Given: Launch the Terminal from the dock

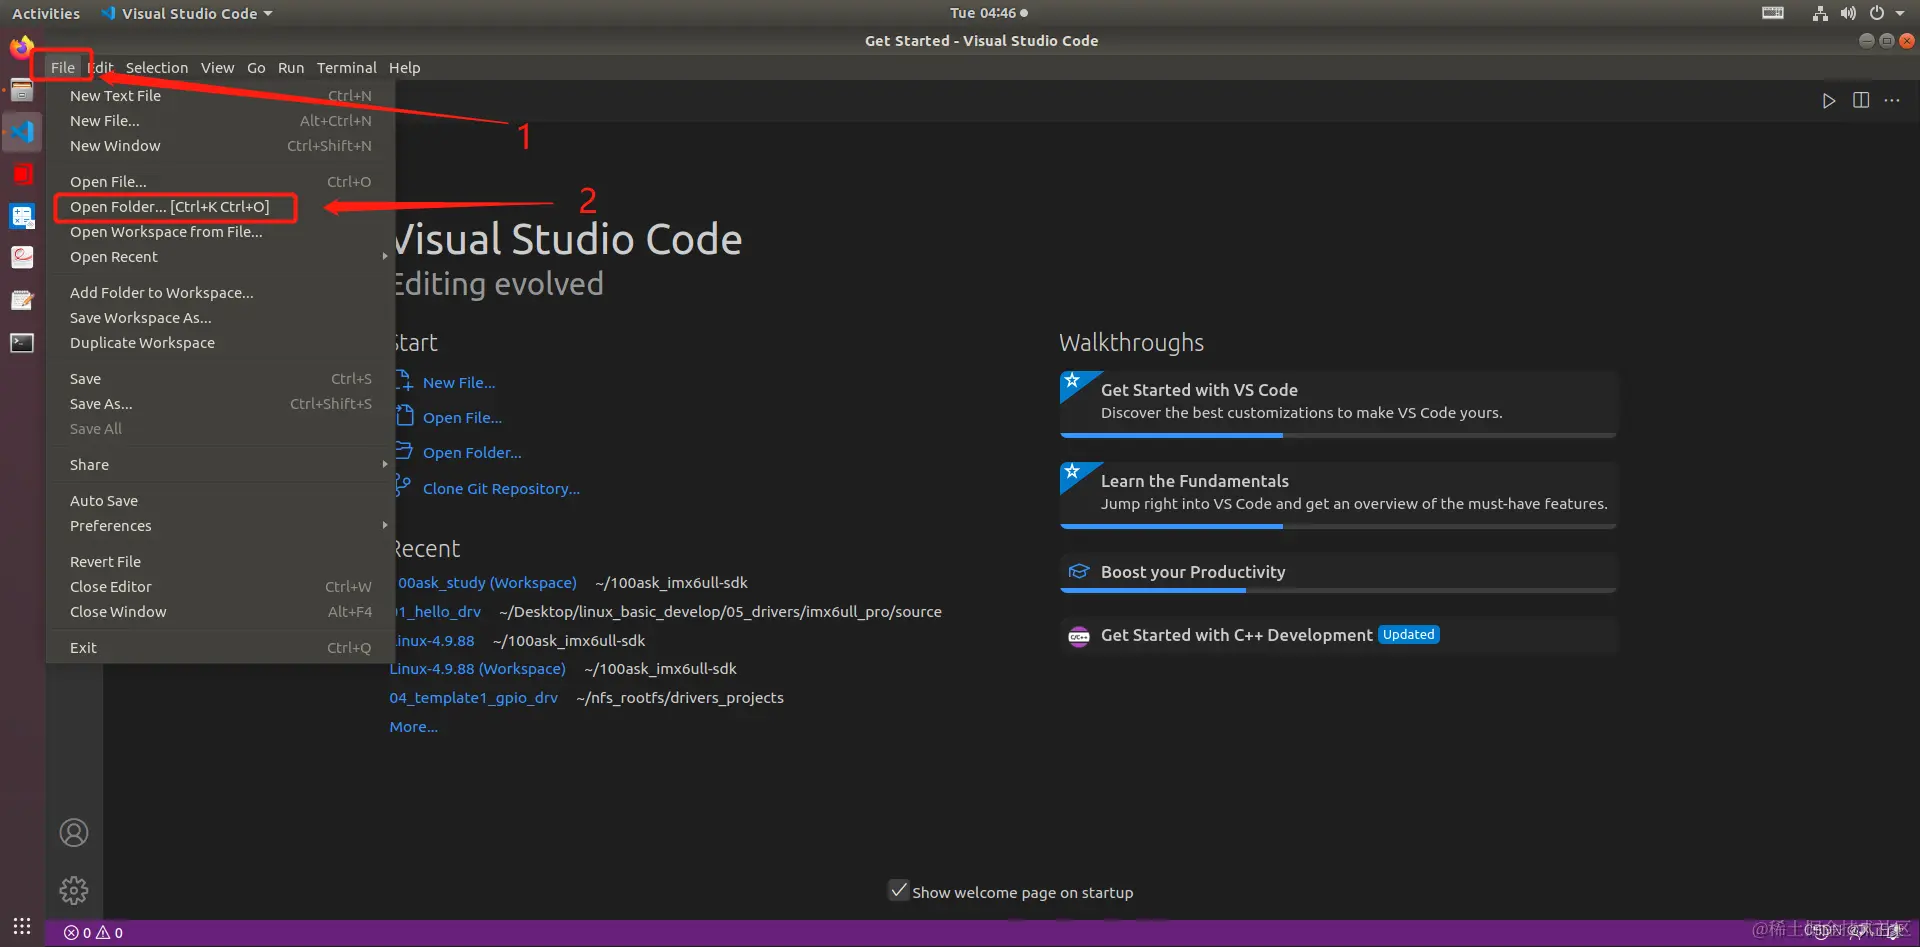Looking at the screenshot, I should pyautogui.click(x=22, y=343).
